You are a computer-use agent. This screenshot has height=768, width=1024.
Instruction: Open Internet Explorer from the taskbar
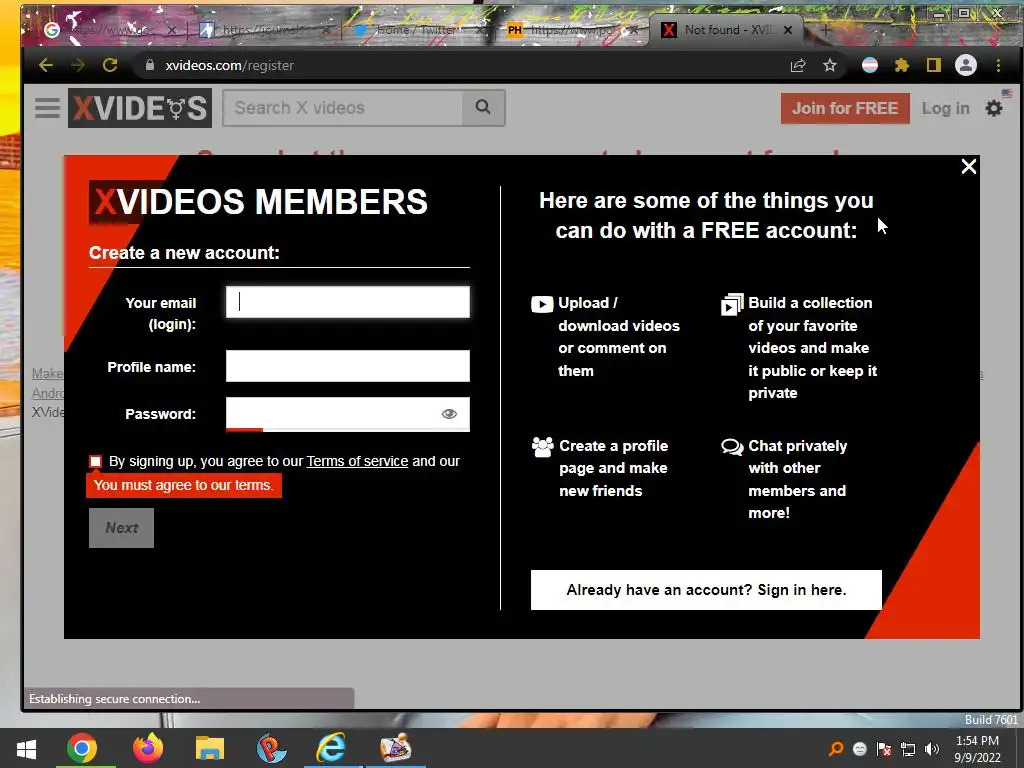tap(332, 748)
